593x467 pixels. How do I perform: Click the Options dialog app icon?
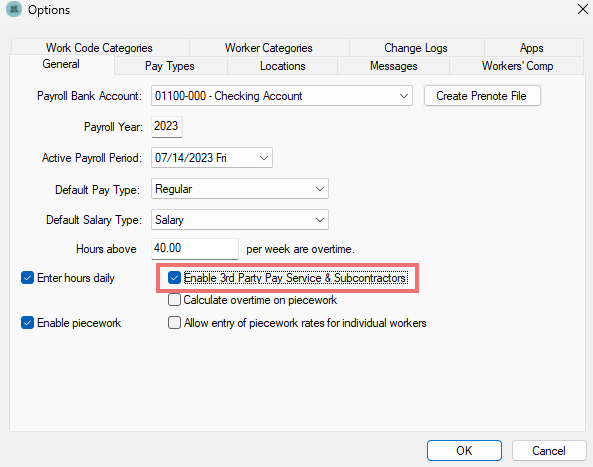(14, 9)
